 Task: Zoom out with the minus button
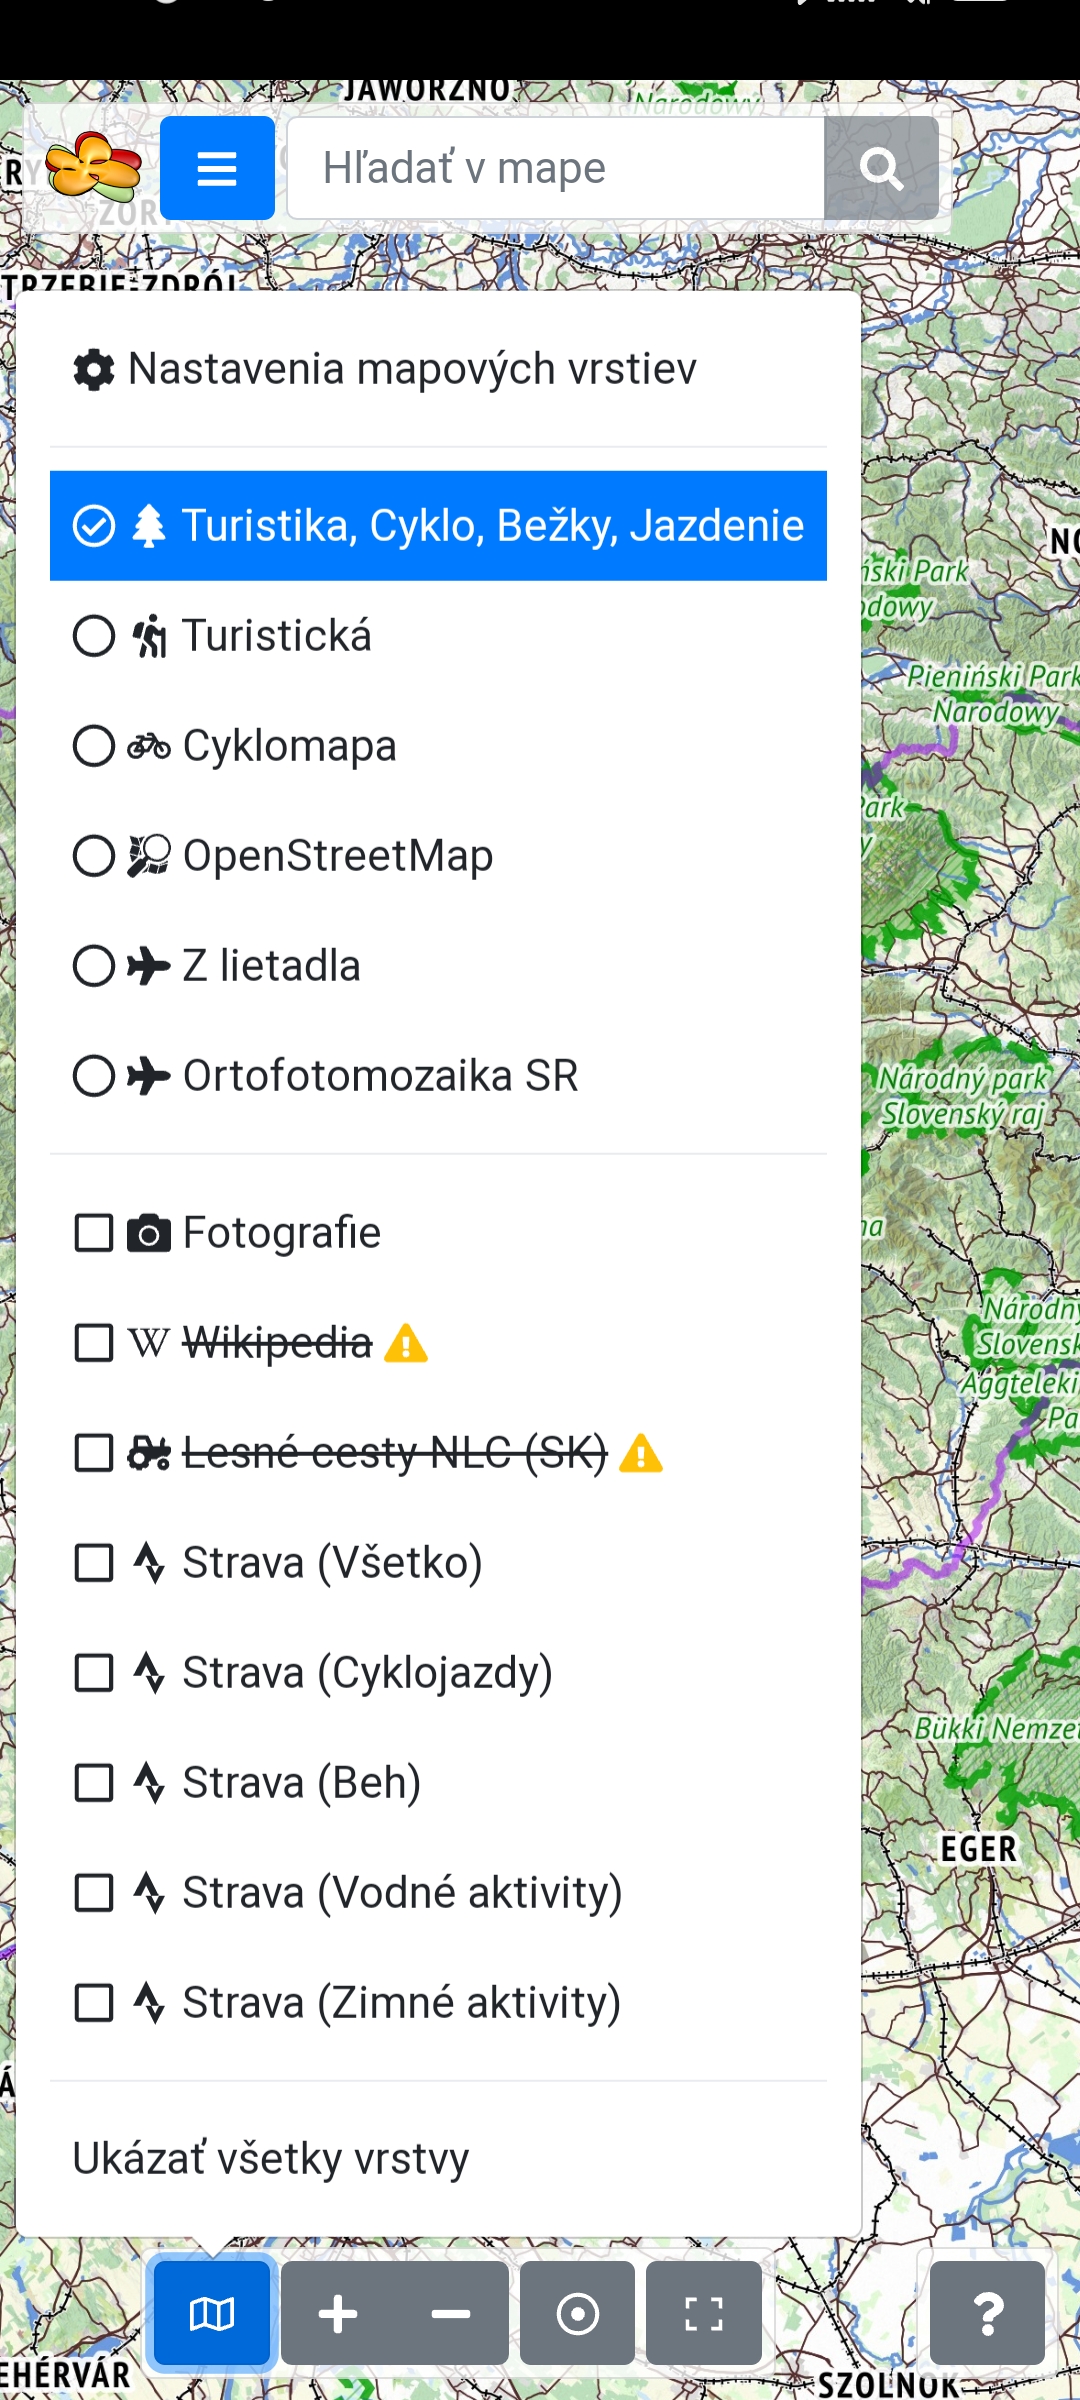(x=451, y=2313)
